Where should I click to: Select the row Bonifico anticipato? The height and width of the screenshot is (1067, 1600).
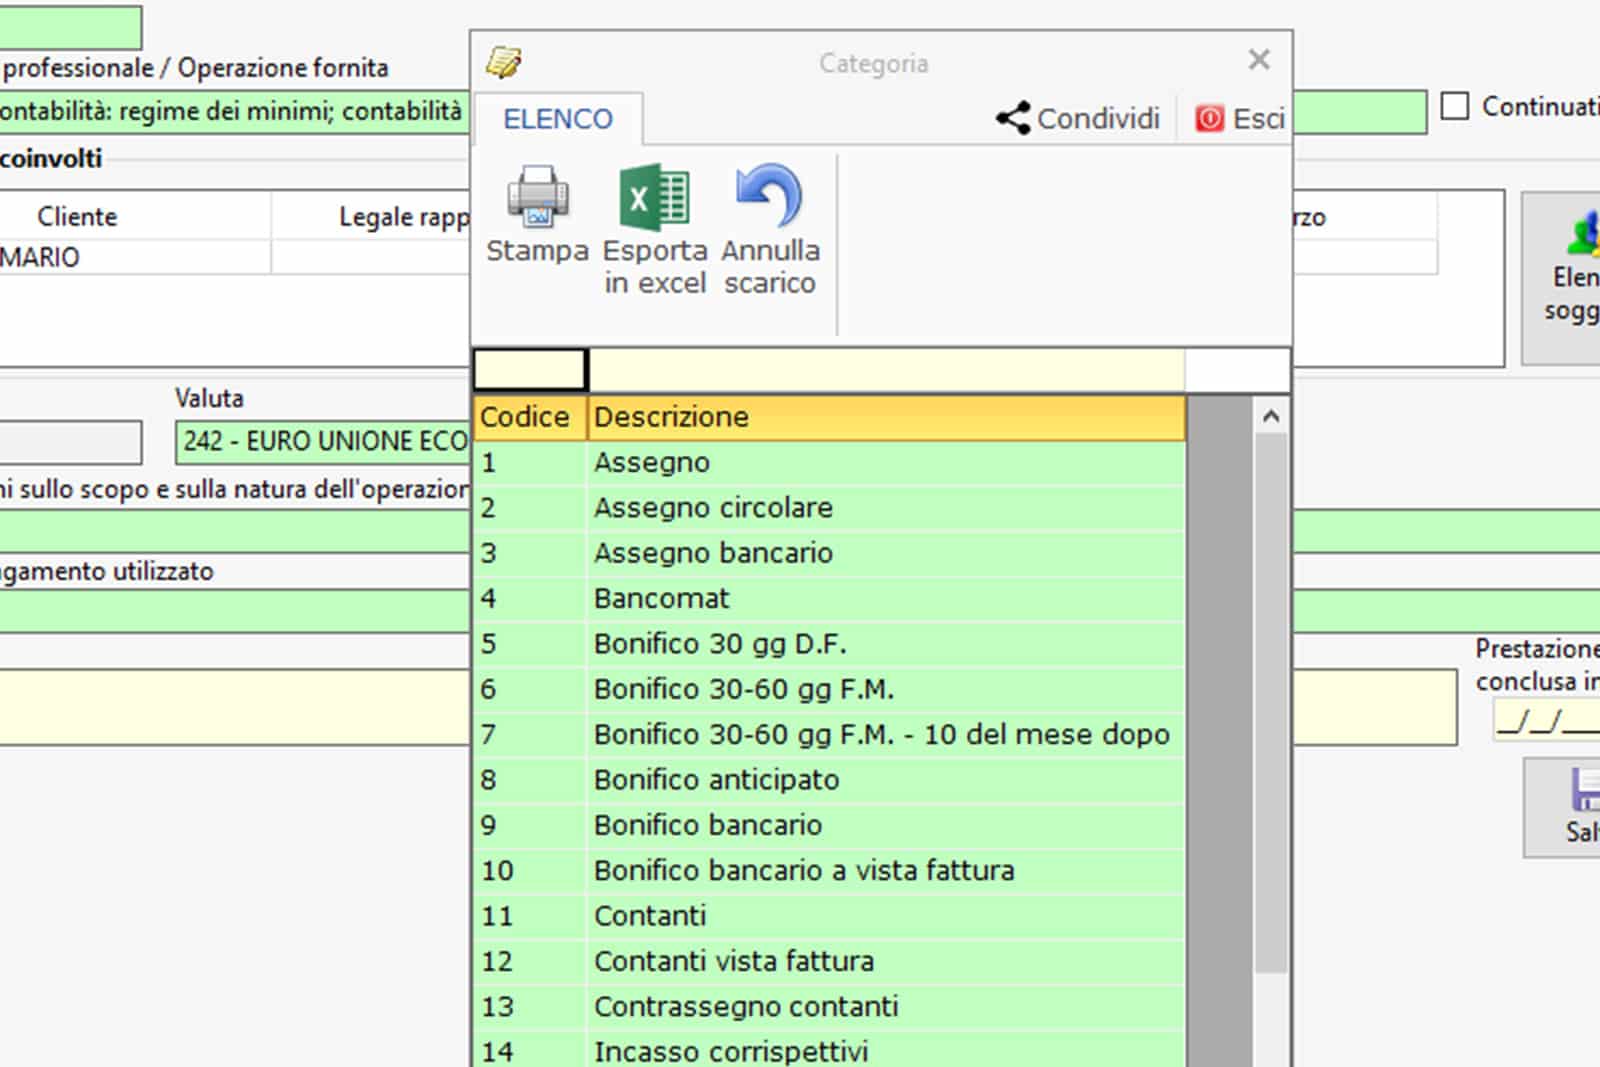click(829, 780)
